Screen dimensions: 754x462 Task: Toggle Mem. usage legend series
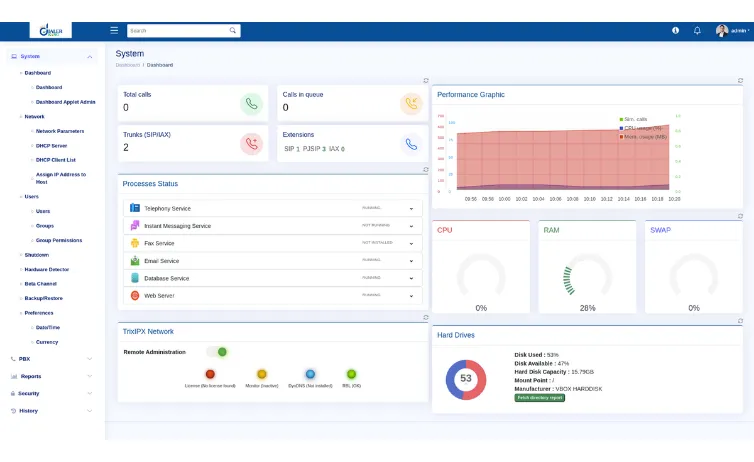pyautogui.click(x=643, y=137)
